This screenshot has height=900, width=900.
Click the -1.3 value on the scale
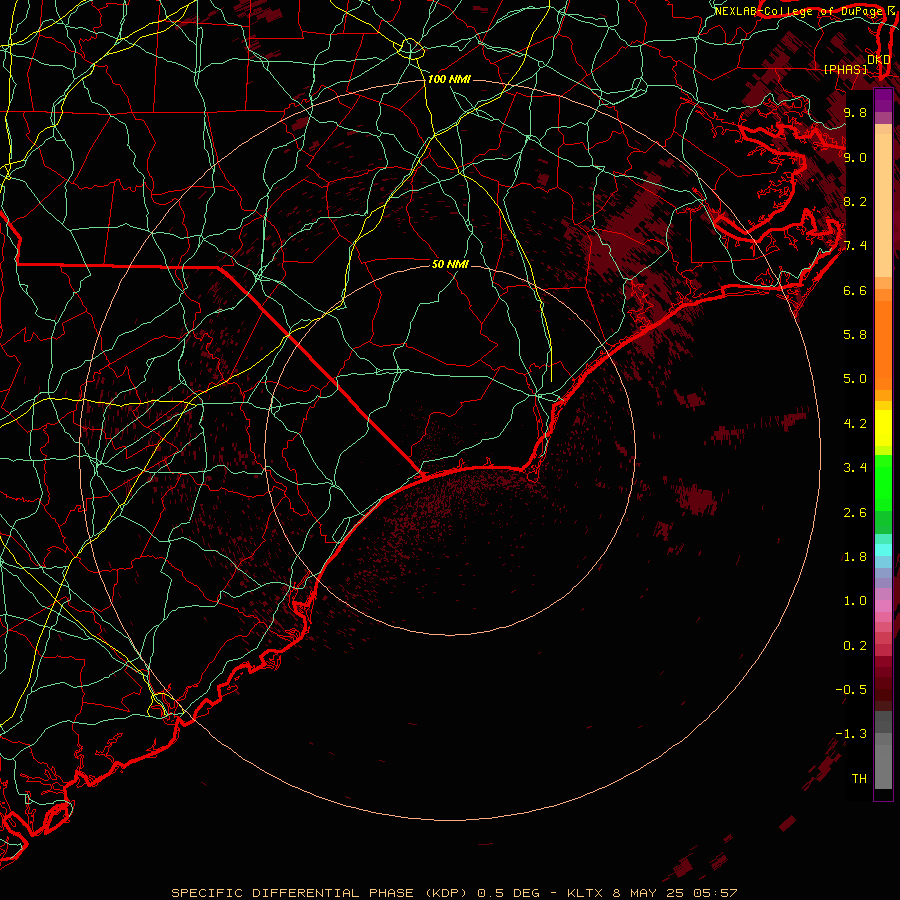coord(851,734)
